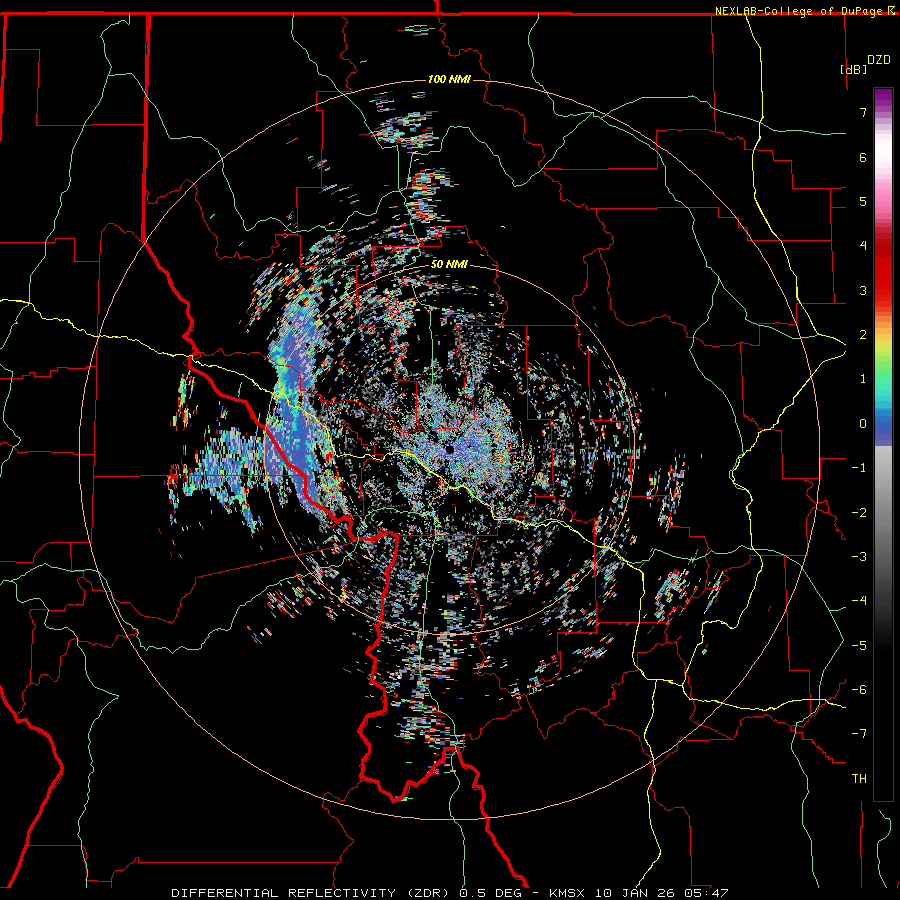The image size is (900, 900).
Task: Click DIFFERENTIAL REFLECTIVITY (ZDR) caption text
Action: tap(312, 893)
